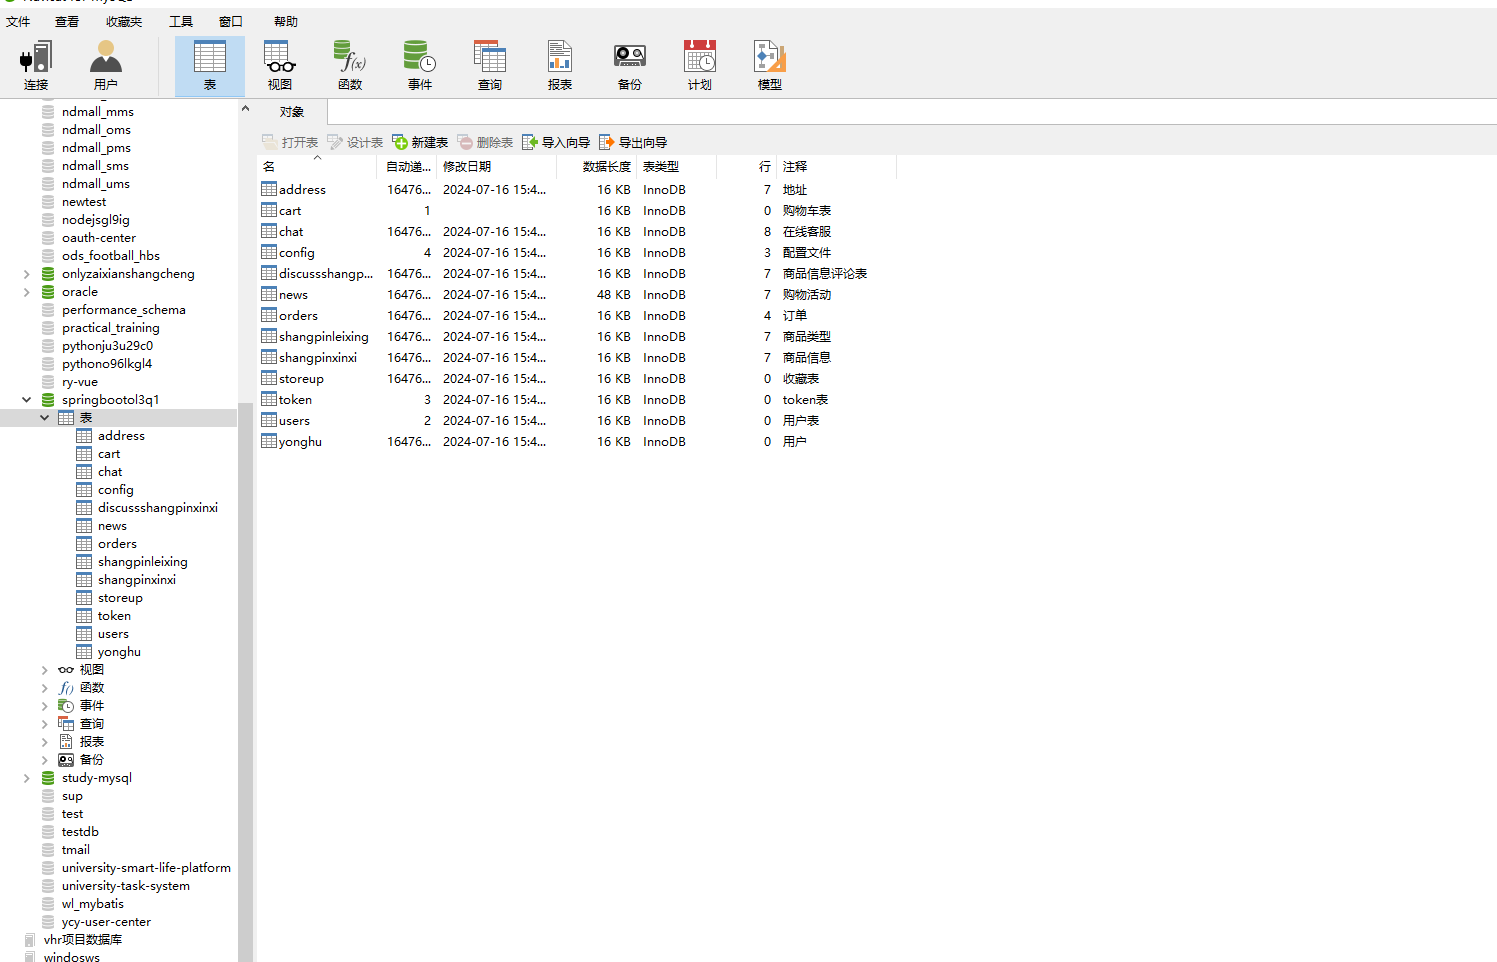Open the 报表 reports toolbar icon
1497x962 pixels.
click(560, 66)
